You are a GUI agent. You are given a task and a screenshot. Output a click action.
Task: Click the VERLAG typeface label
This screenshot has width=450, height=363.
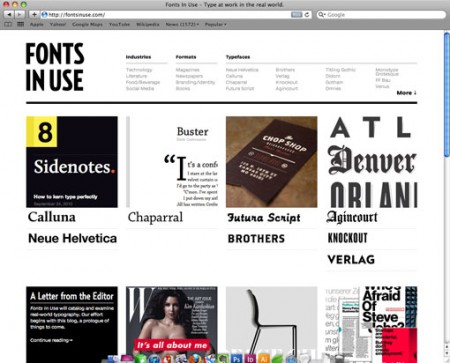[x=351, y=259]
